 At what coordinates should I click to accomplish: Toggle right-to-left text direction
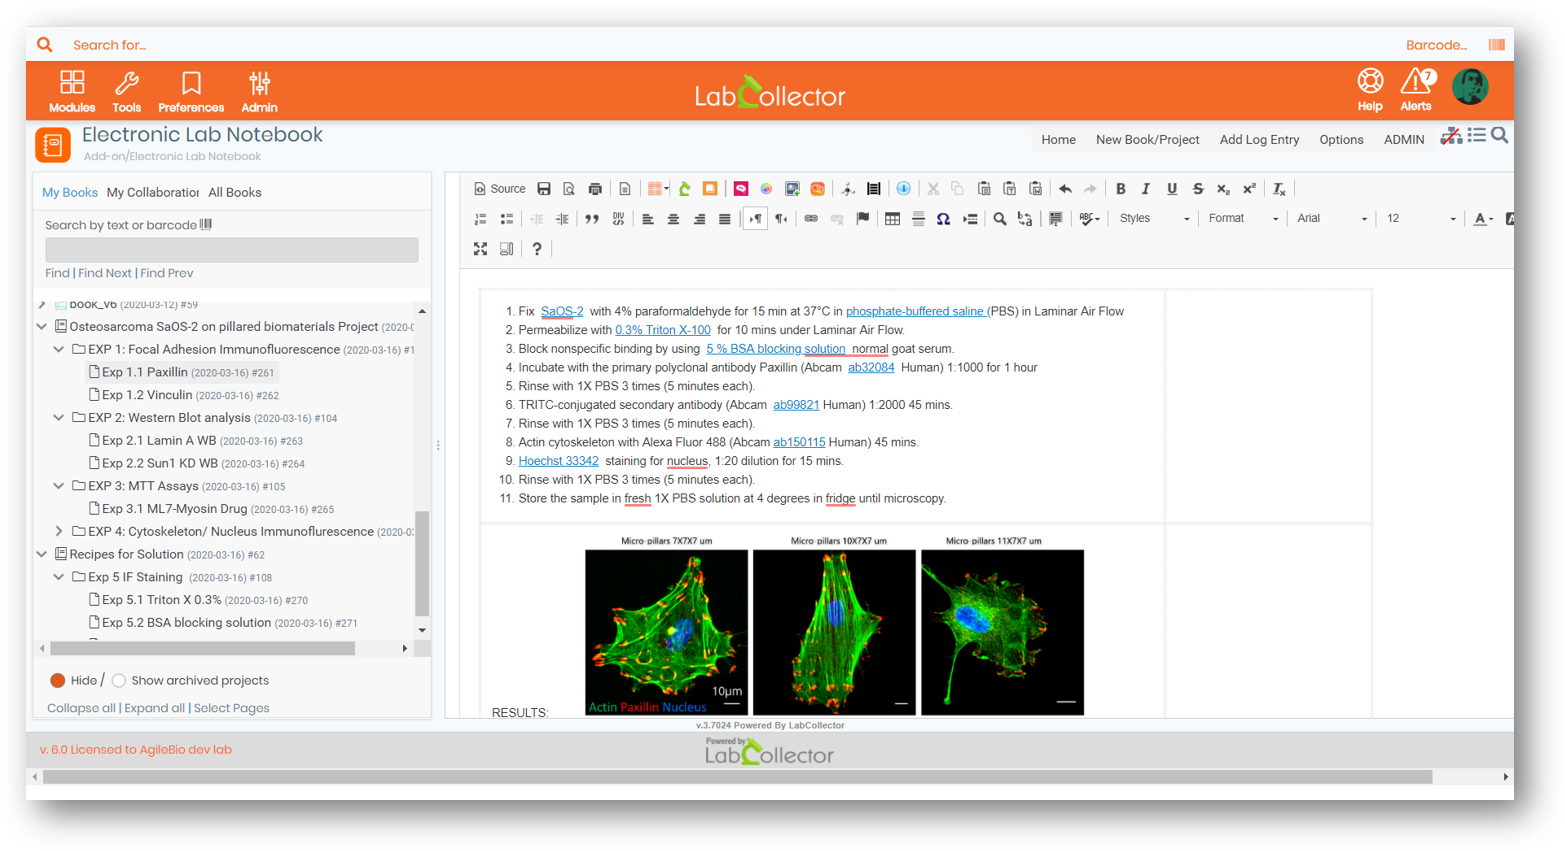coord(781,219)
